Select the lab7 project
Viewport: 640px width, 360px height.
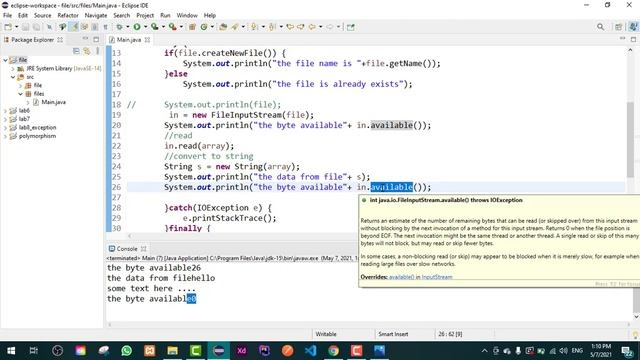pos(24,119)
